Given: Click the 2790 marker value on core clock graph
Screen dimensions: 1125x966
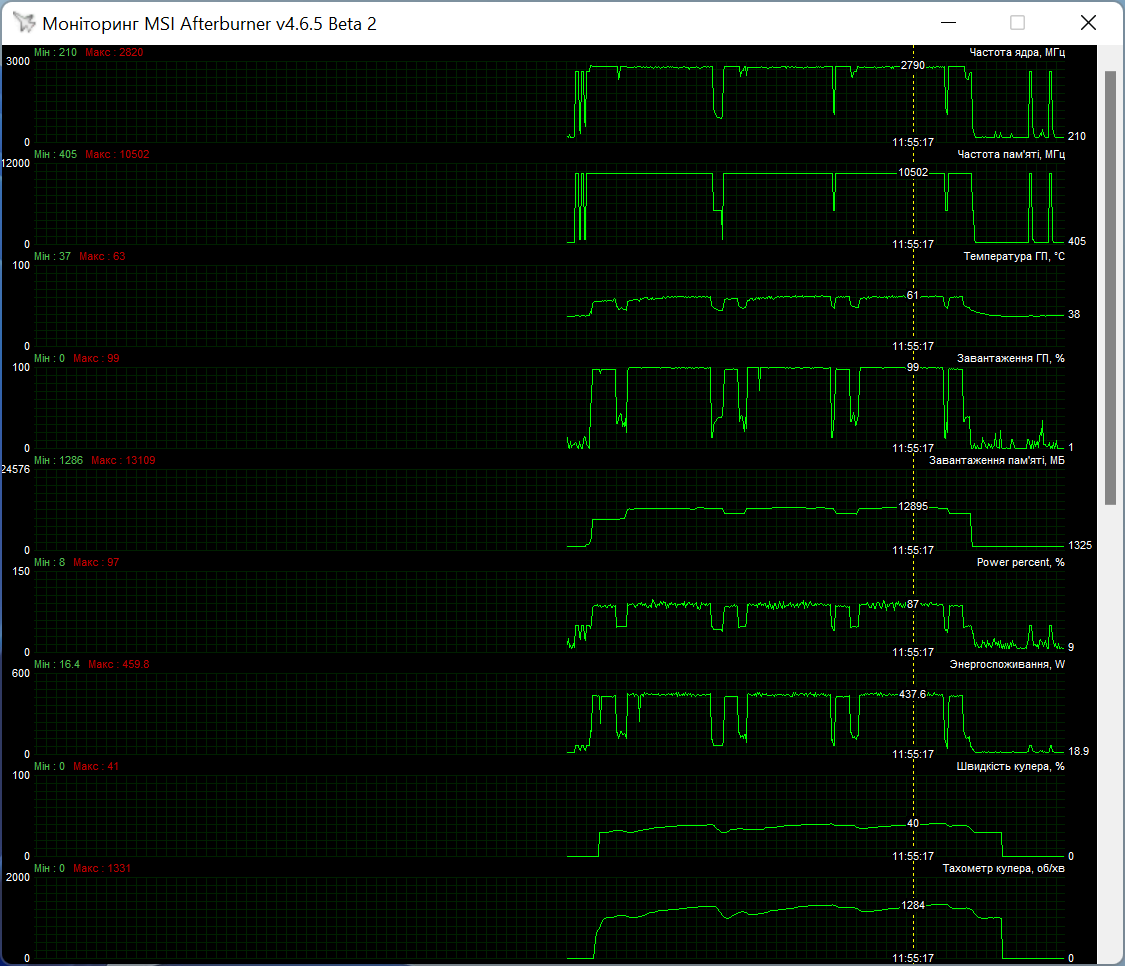Looking at the screenshot, I should coord(913,65).
